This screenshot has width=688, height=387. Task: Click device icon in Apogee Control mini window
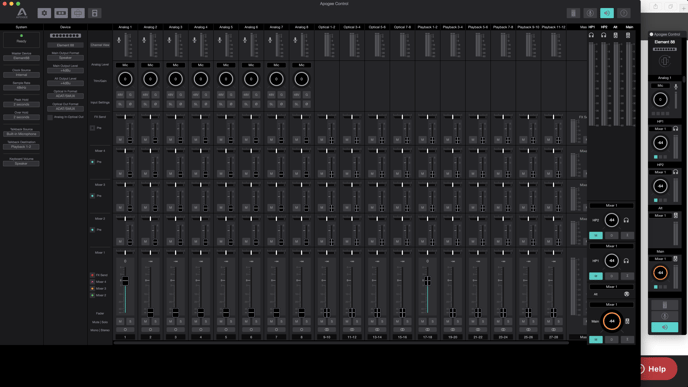coord(664,305)
